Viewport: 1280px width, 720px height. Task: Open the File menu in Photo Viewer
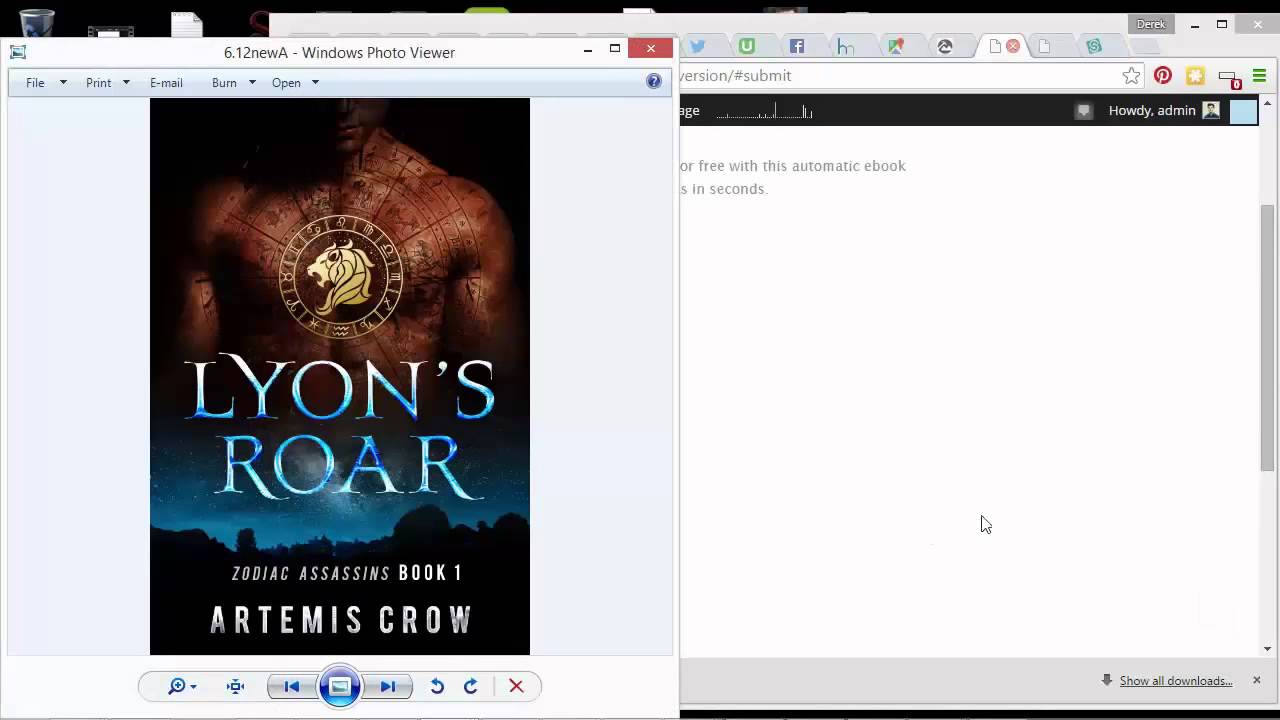pos(35,83)
